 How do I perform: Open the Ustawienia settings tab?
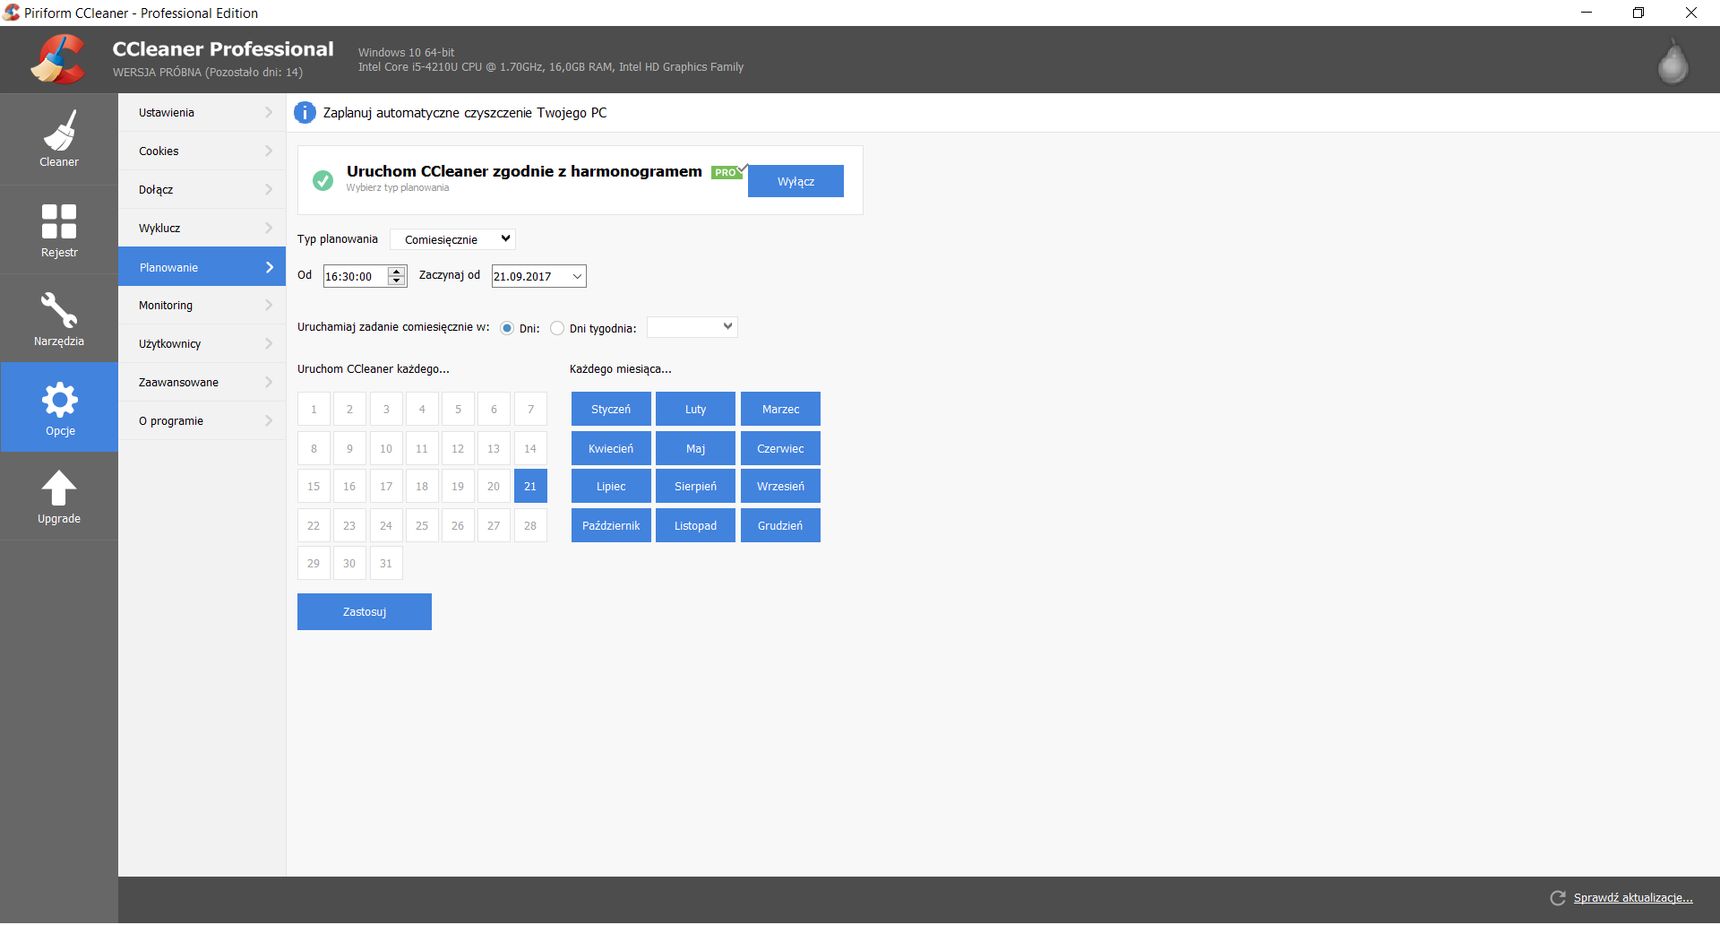[202, 113]
